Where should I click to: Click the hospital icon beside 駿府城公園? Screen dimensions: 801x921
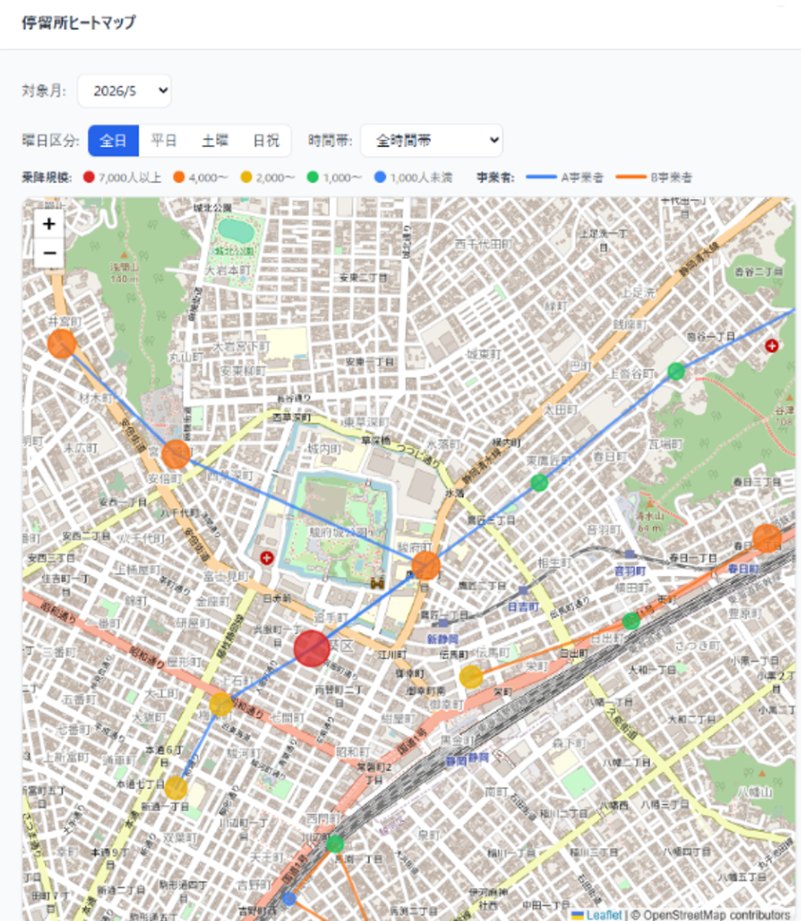[x=267, y=557]
